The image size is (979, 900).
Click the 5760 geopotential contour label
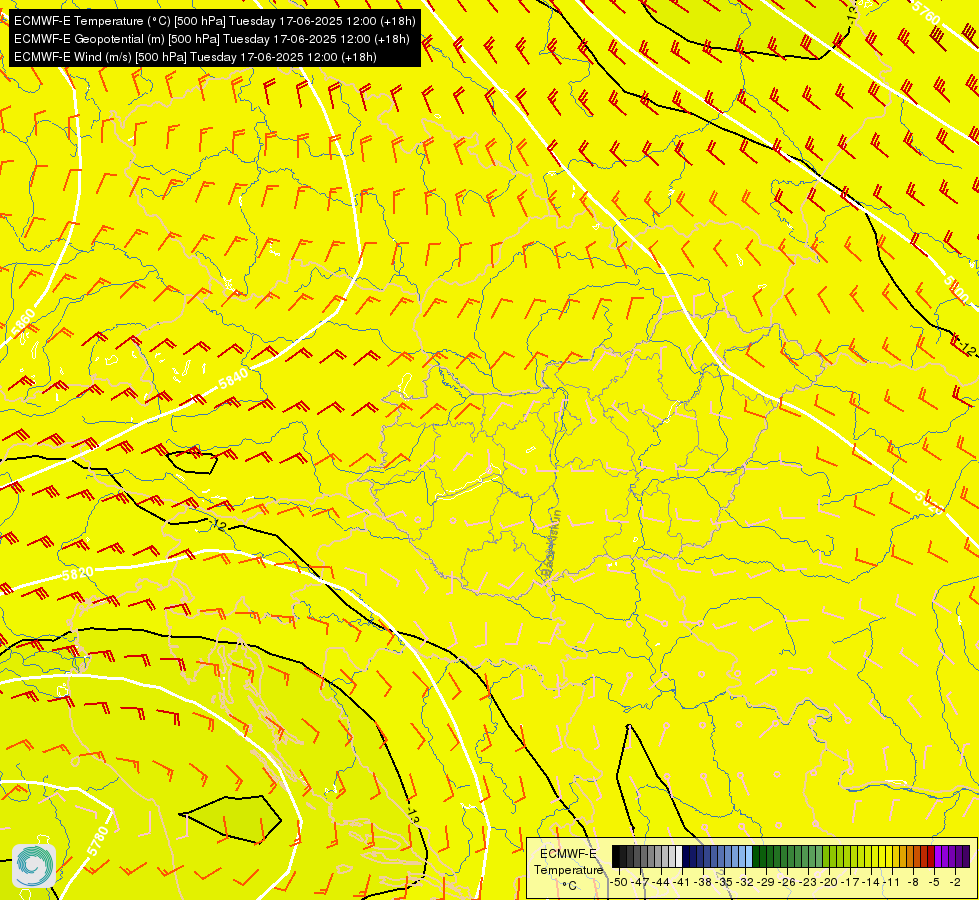(926, 14)
